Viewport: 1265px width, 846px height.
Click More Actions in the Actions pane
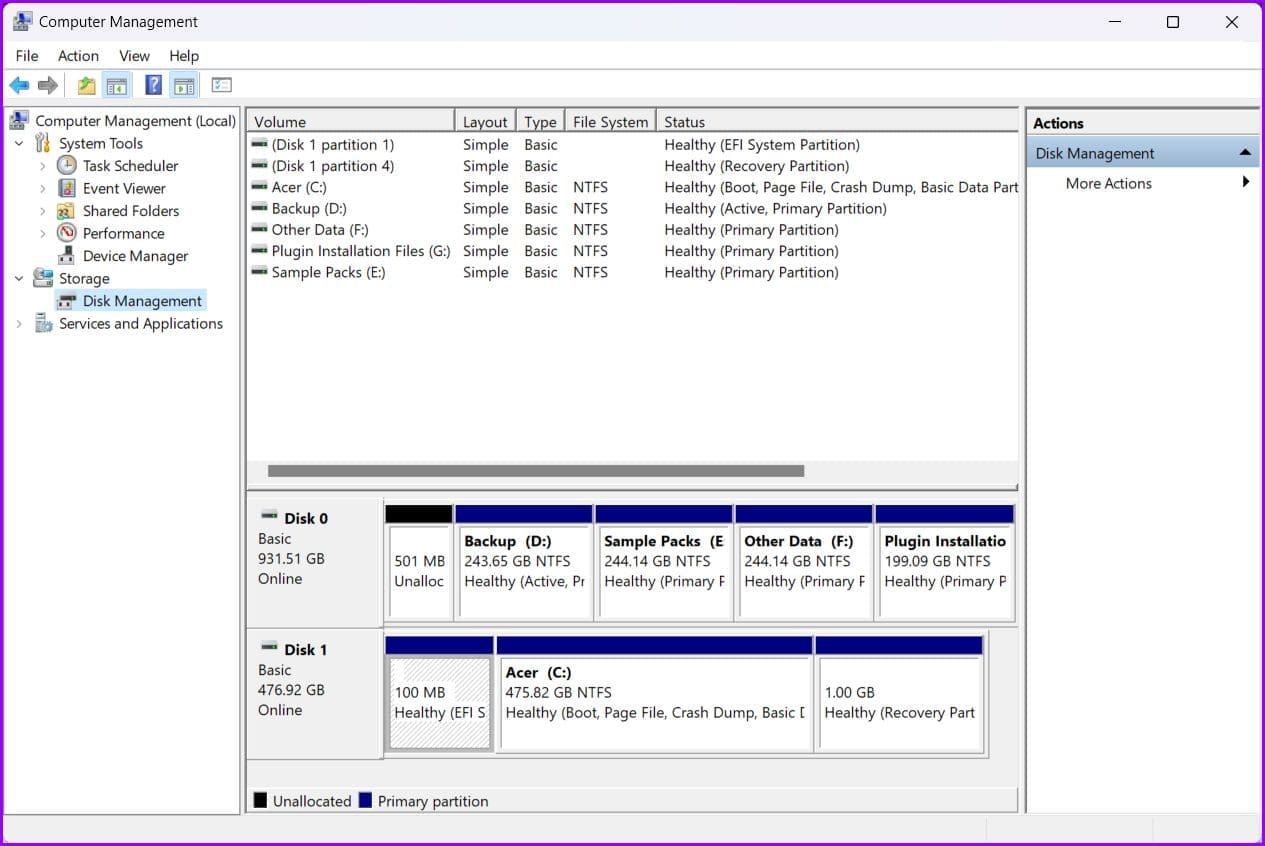click(x=1108, y=183)
